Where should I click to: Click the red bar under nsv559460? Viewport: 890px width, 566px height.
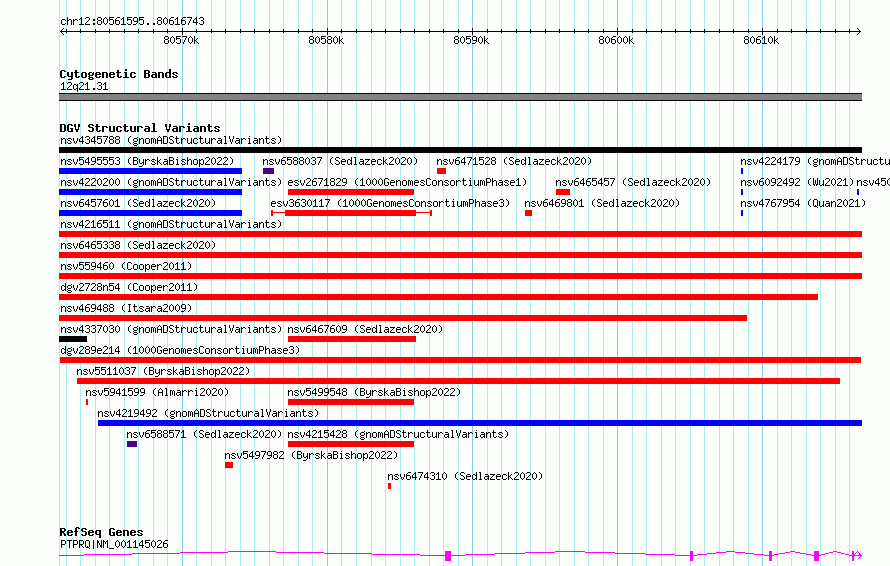click(460, 276)
